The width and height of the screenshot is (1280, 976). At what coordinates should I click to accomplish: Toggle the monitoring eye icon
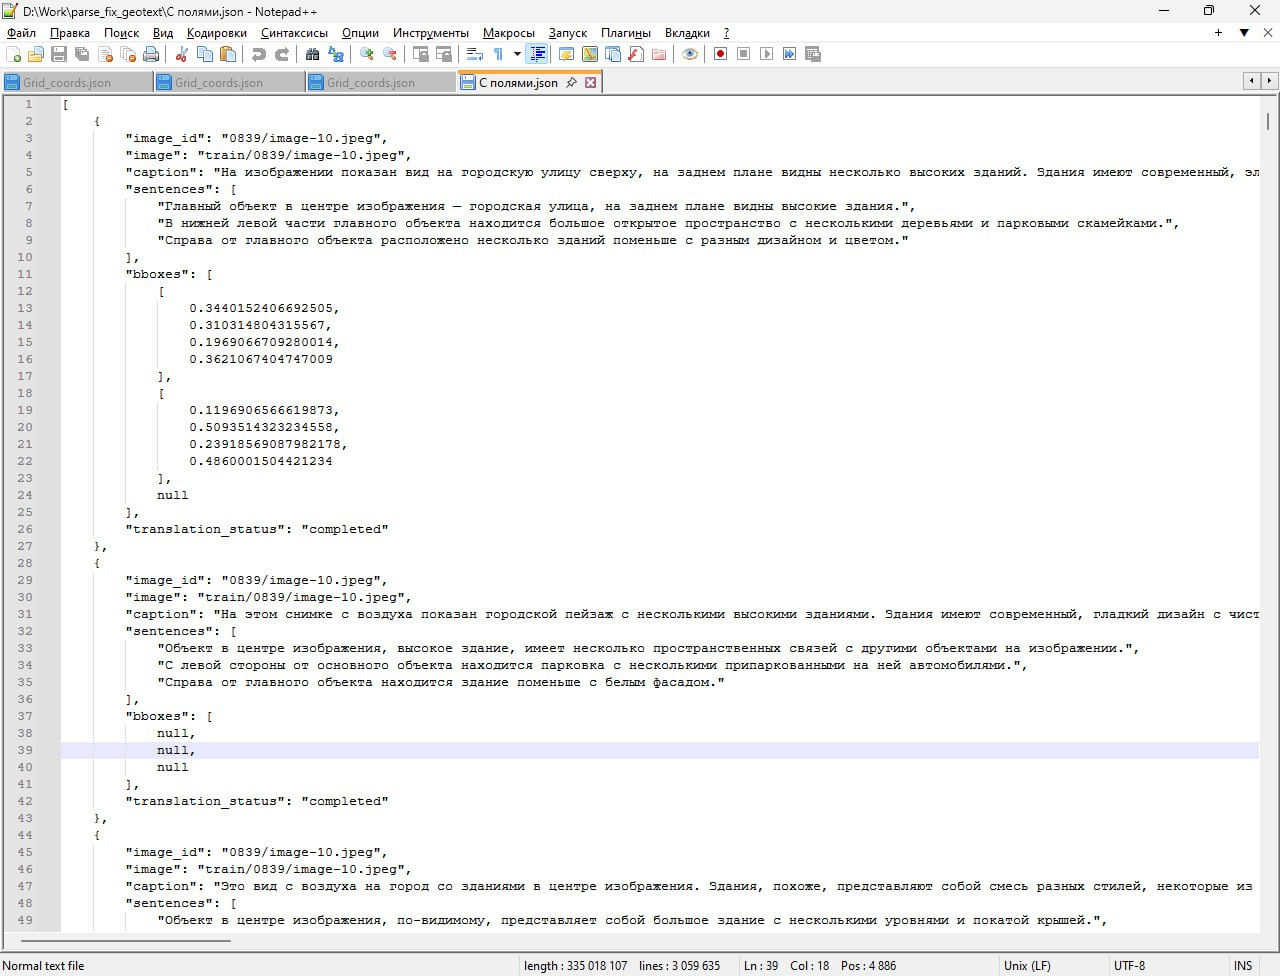(x=690, y=54)
